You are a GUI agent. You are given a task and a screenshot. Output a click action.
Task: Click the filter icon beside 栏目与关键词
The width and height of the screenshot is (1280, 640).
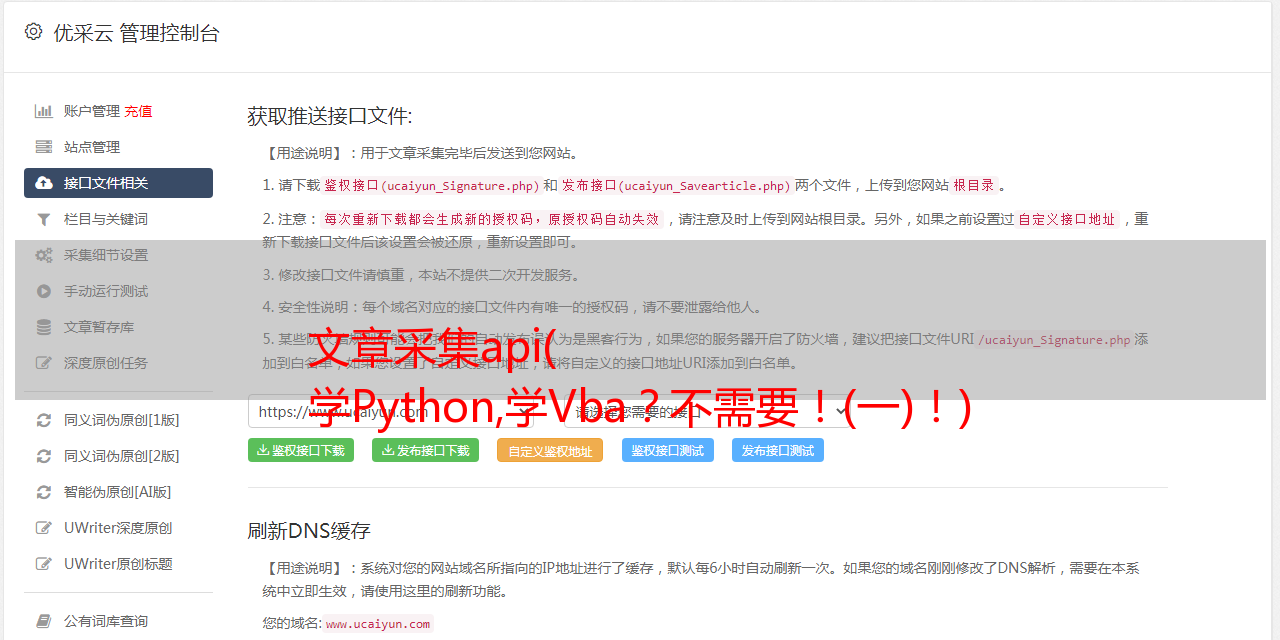(x=44, y=219)
